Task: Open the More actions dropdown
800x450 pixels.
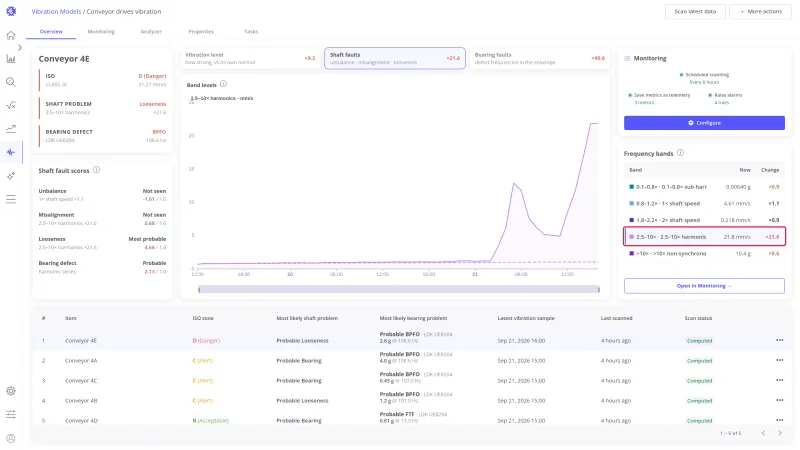Action: click(x=760, y=11)
